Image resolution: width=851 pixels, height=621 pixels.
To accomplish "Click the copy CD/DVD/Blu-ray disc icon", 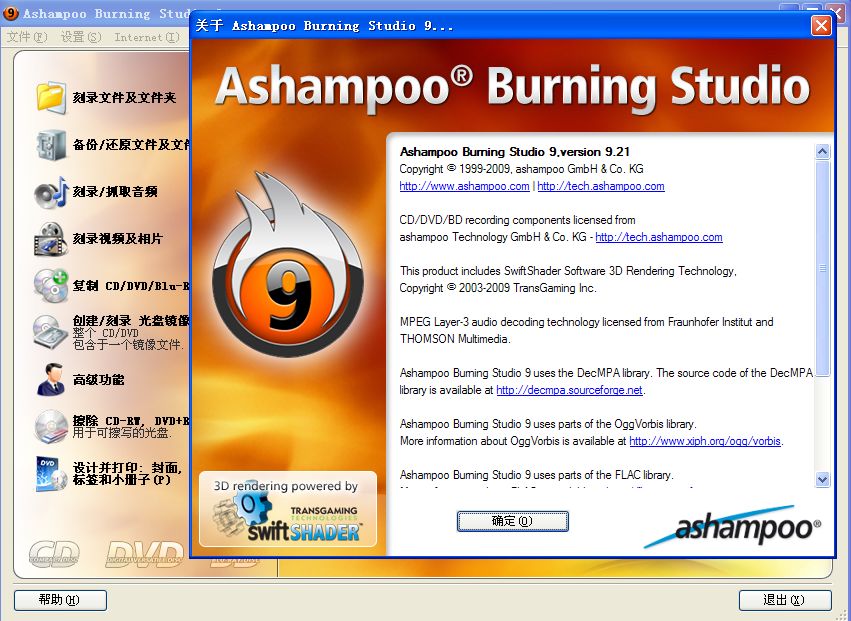I will [x=51, y=286].
